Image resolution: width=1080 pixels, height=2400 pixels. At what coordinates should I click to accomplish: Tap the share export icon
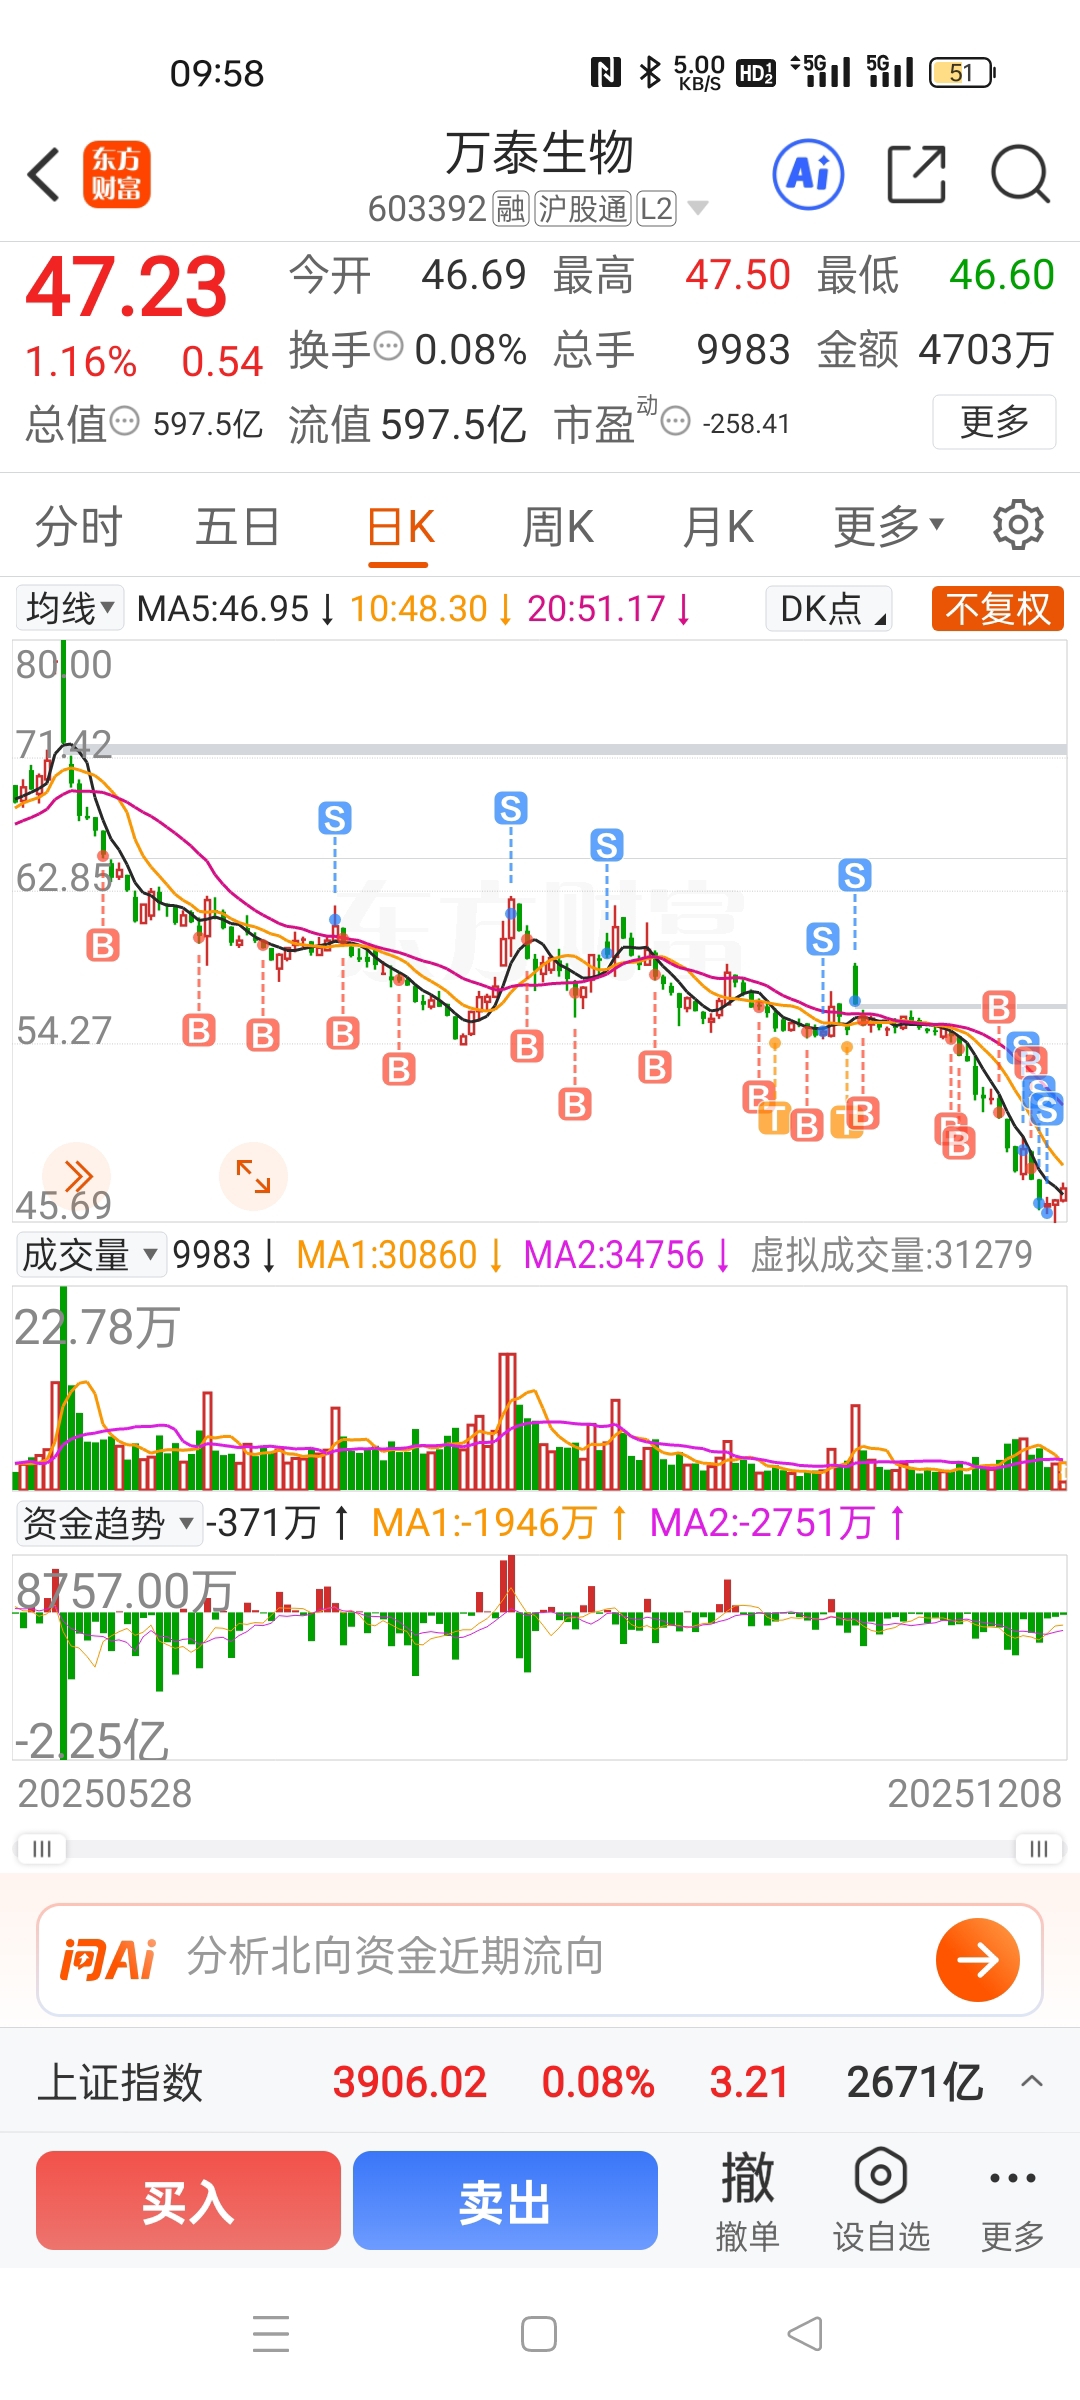(x=917, y=174)
